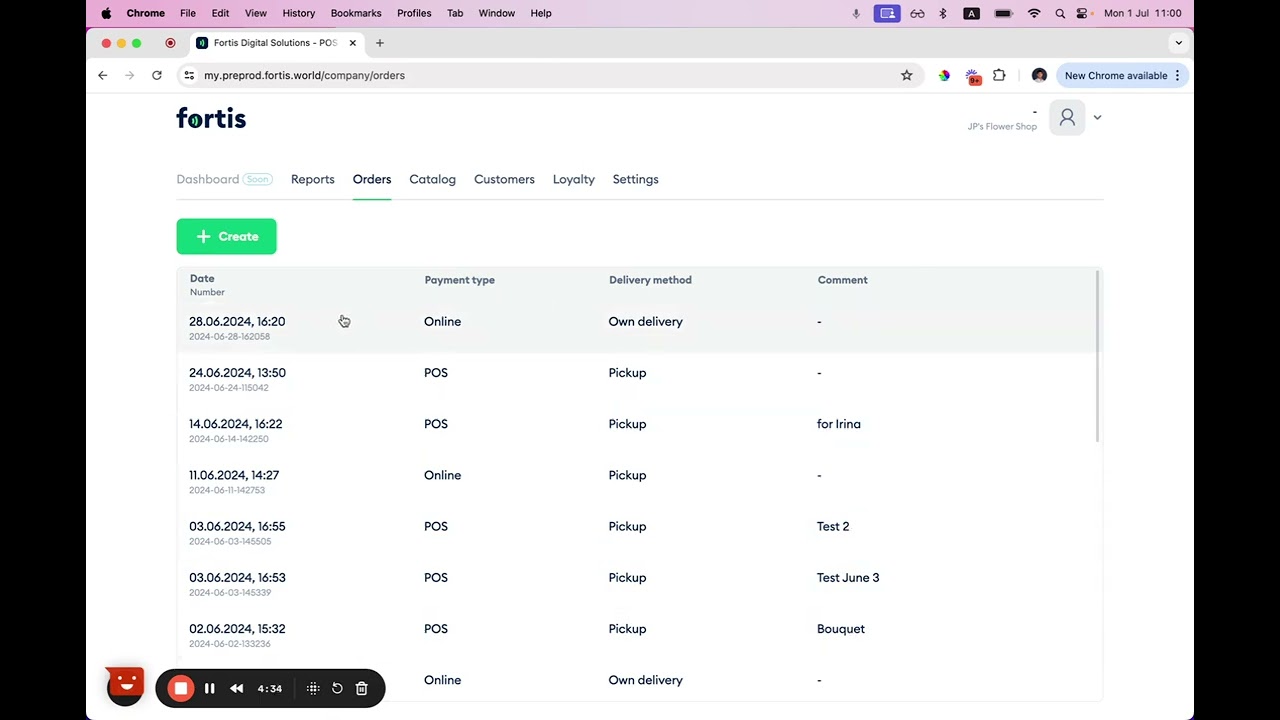
Task: Open a new tab with plus icon
Action: tap(380, 43)
